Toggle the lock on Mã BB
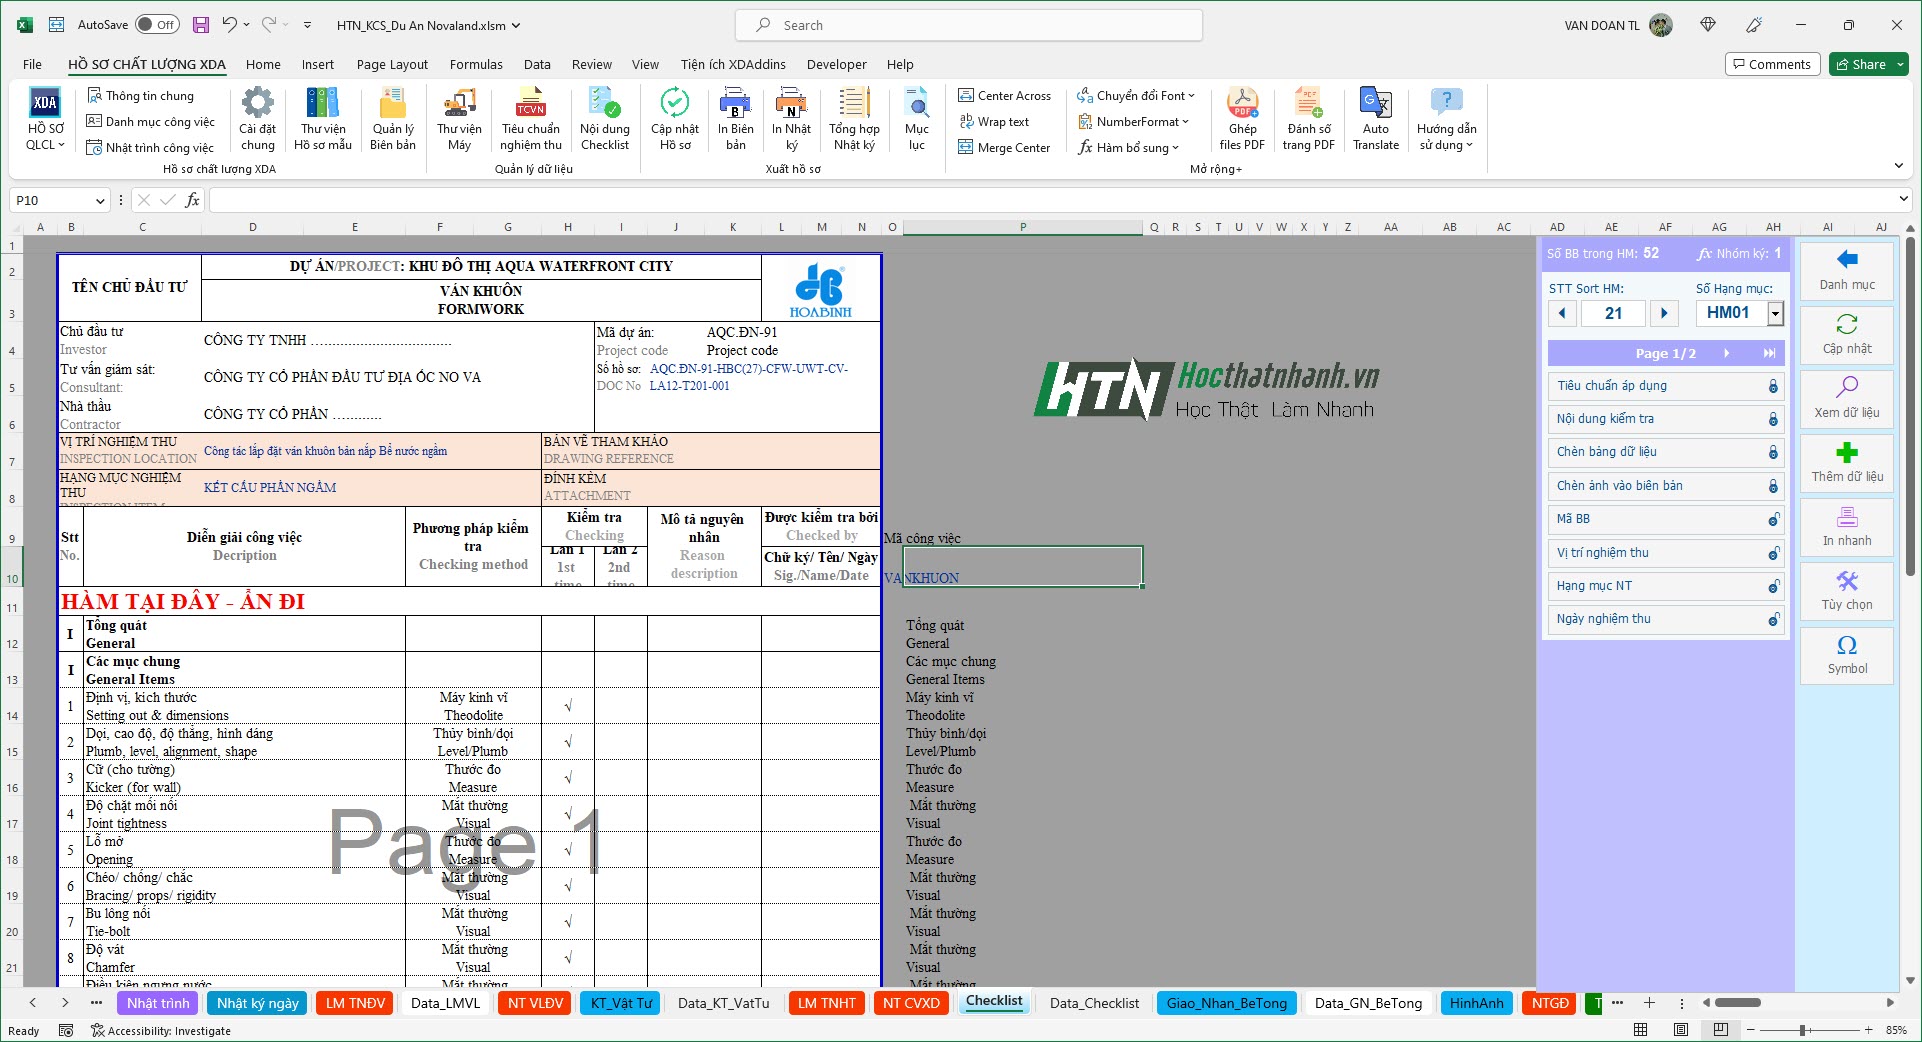 1773,519
